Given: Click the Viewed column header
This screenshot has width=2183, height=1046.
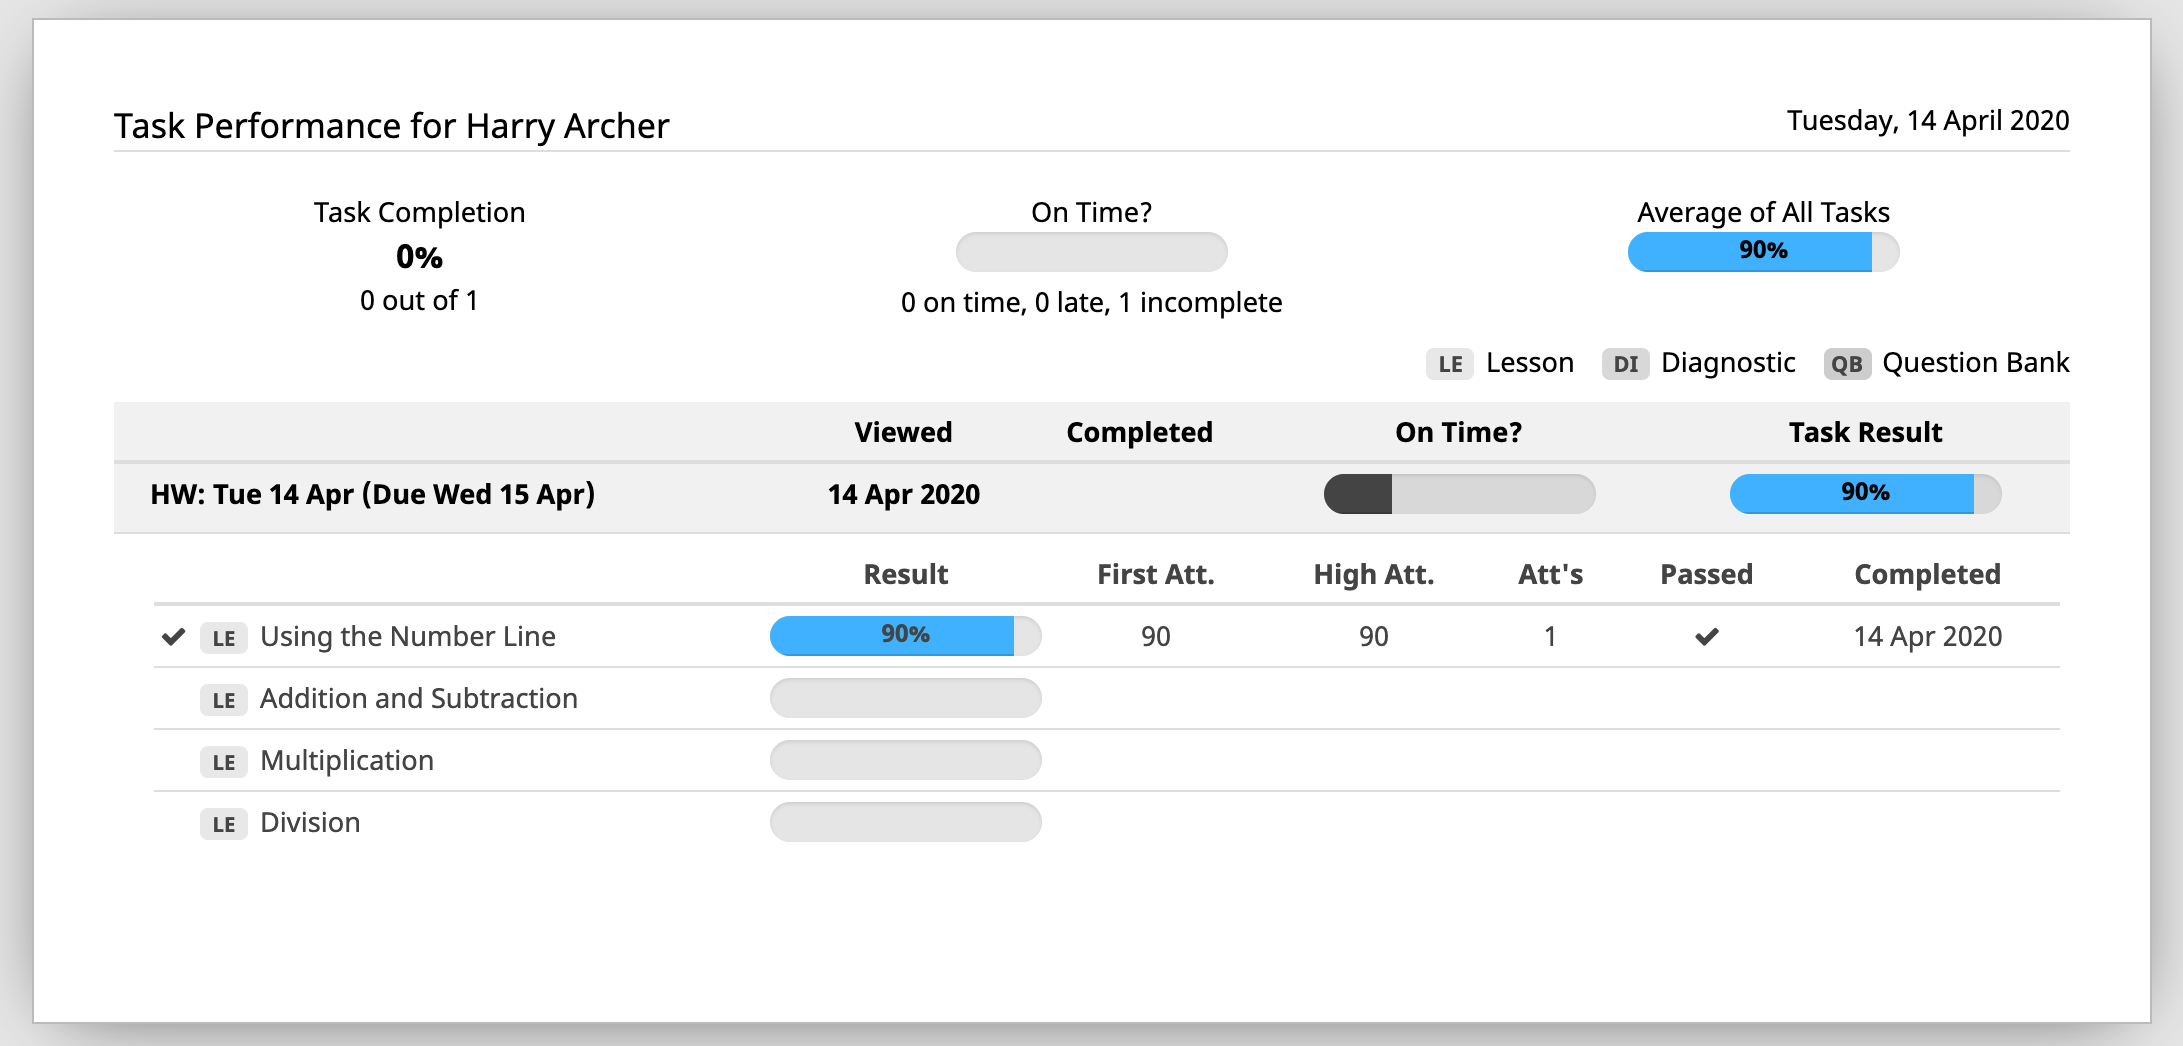Looking at the screenshot, I should (x=903, y=432).
